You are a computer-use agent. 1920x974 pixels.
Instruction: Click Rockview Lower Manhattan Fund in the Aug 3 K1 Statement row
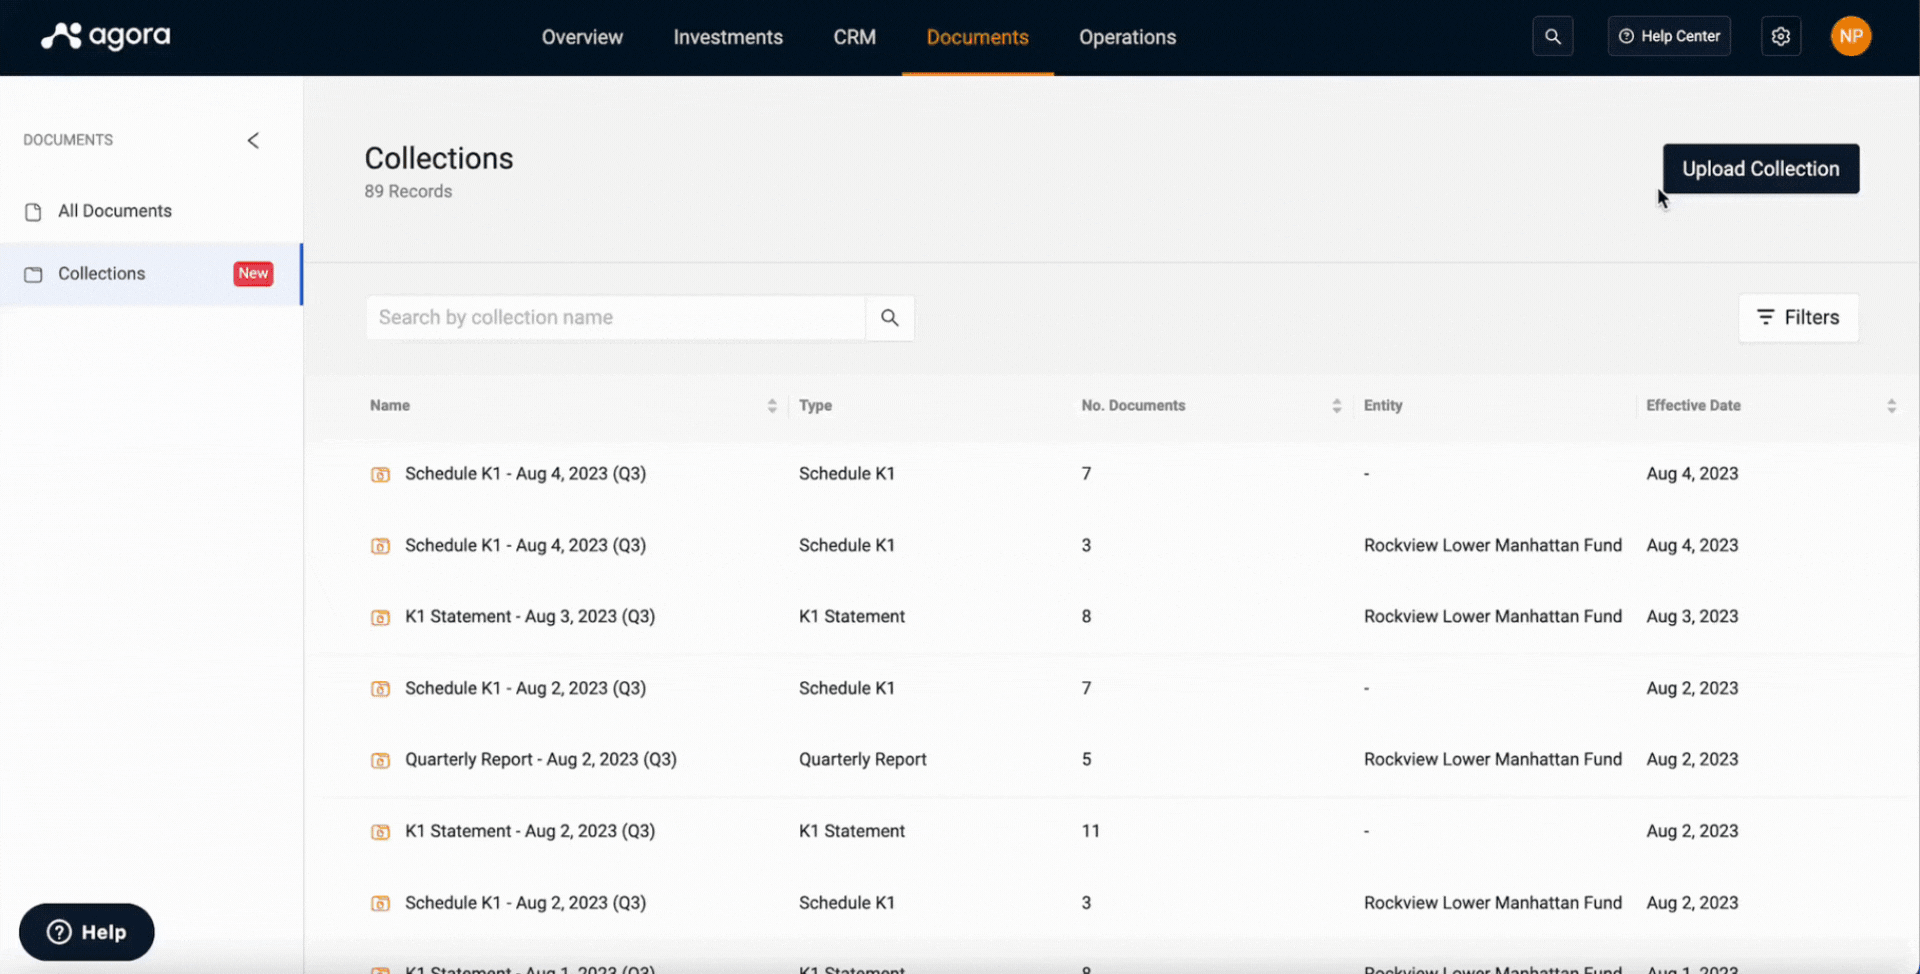(1493, 617)
